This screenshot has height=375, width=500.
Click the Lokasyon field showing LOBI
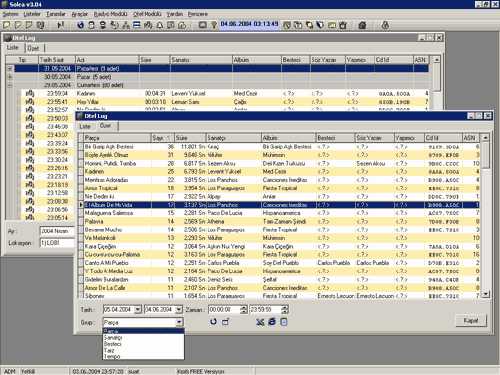[x=57, y=243]
